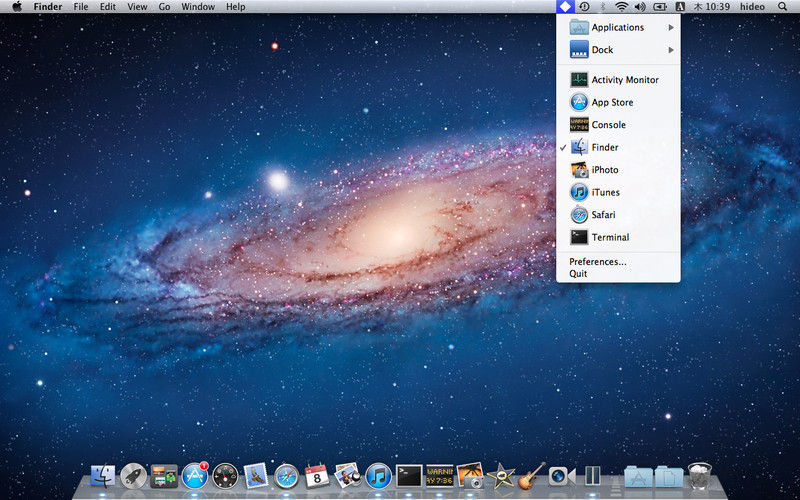800x500 pixels.
Task: Open the Trash in the Dock
Action: pyautogui.click(x=701, y=476)
